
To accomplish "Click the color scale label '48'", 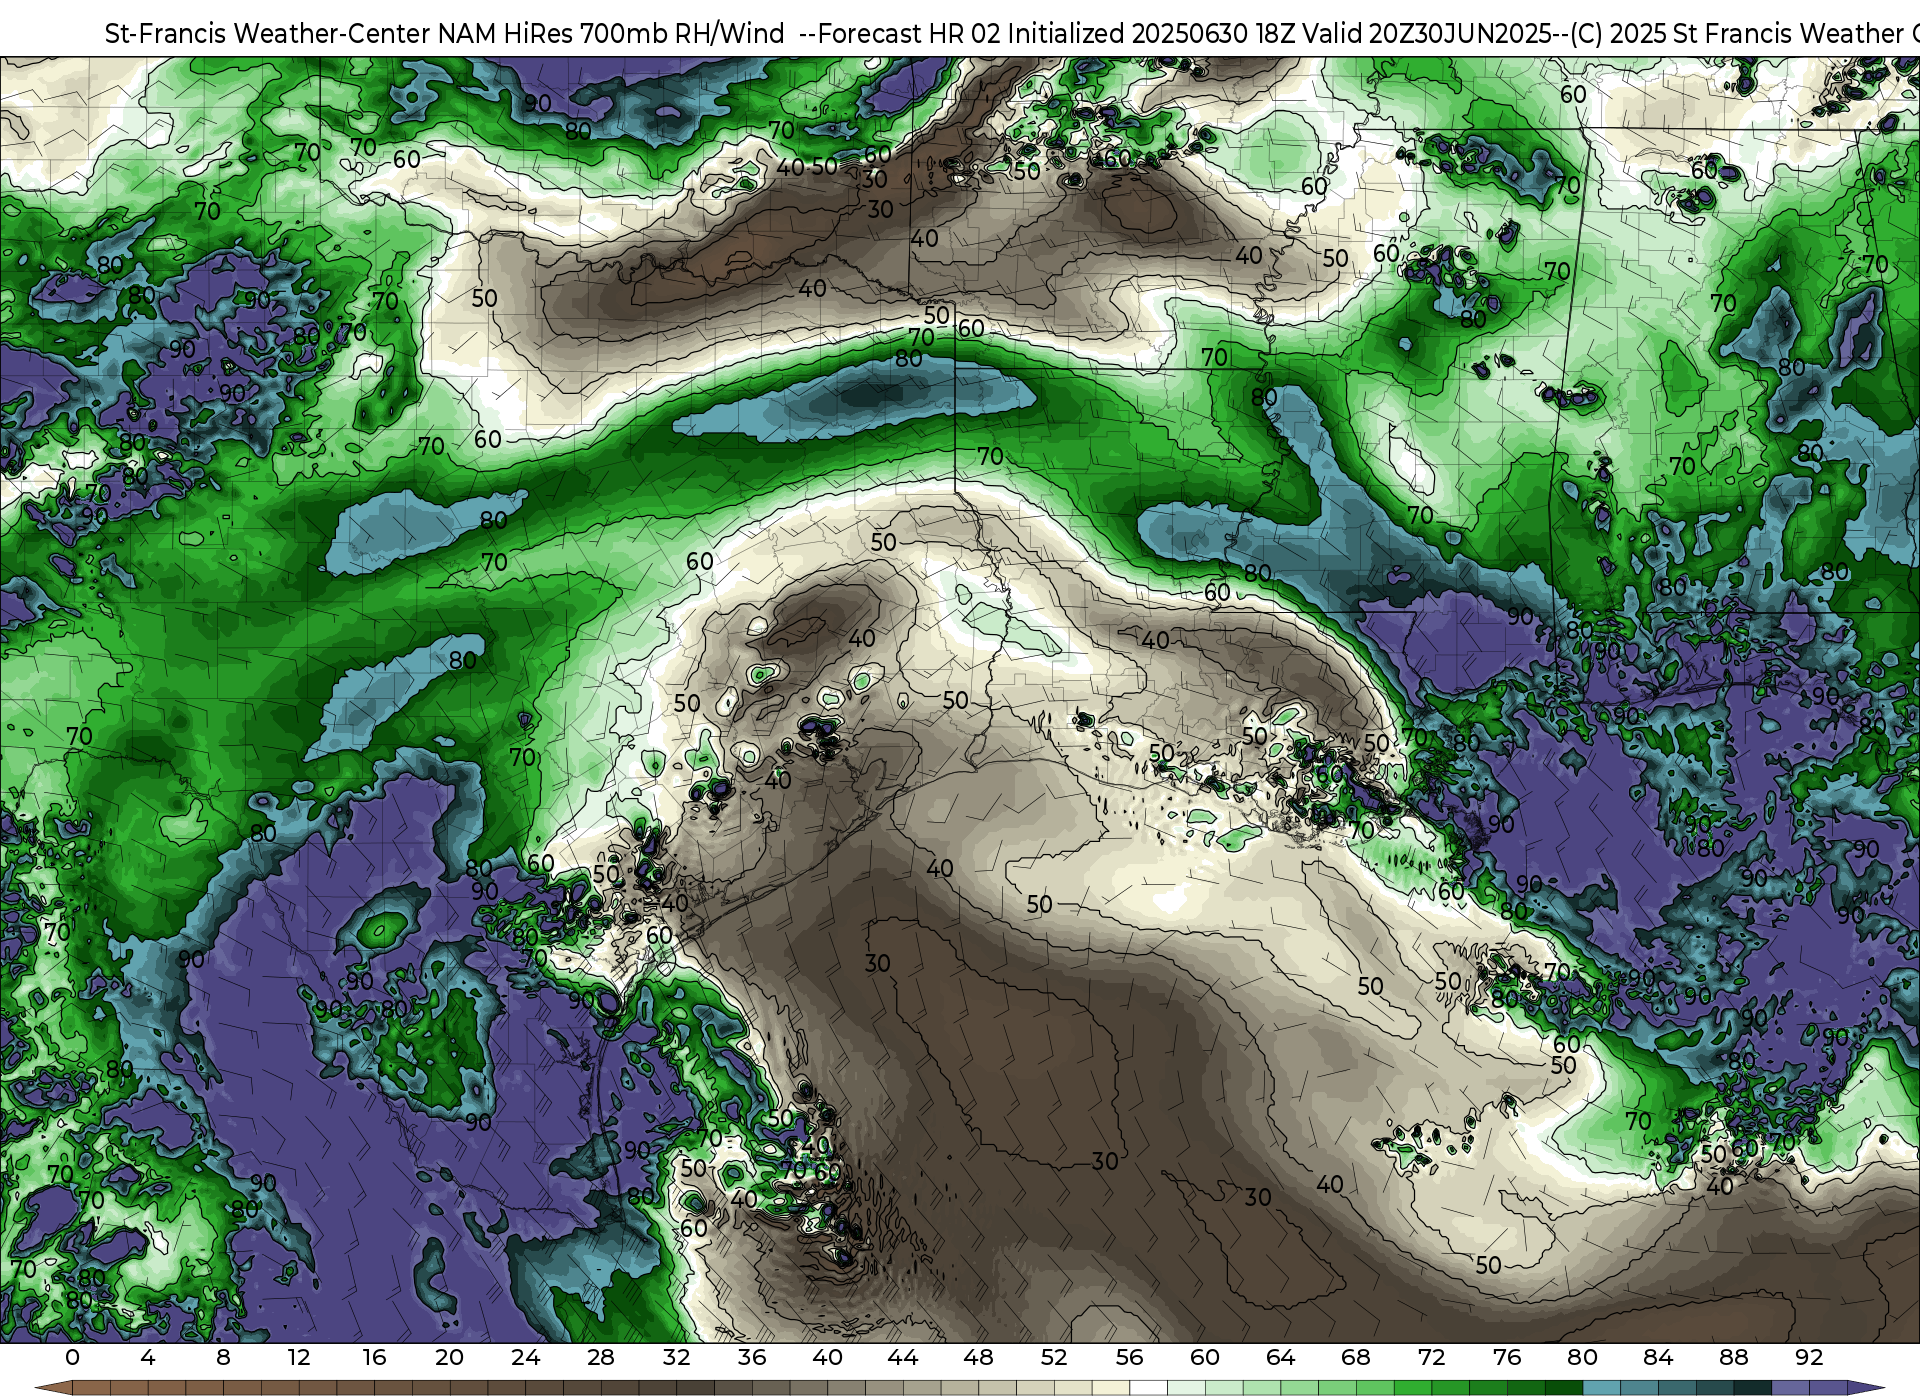I will (x=978, y=1357).
